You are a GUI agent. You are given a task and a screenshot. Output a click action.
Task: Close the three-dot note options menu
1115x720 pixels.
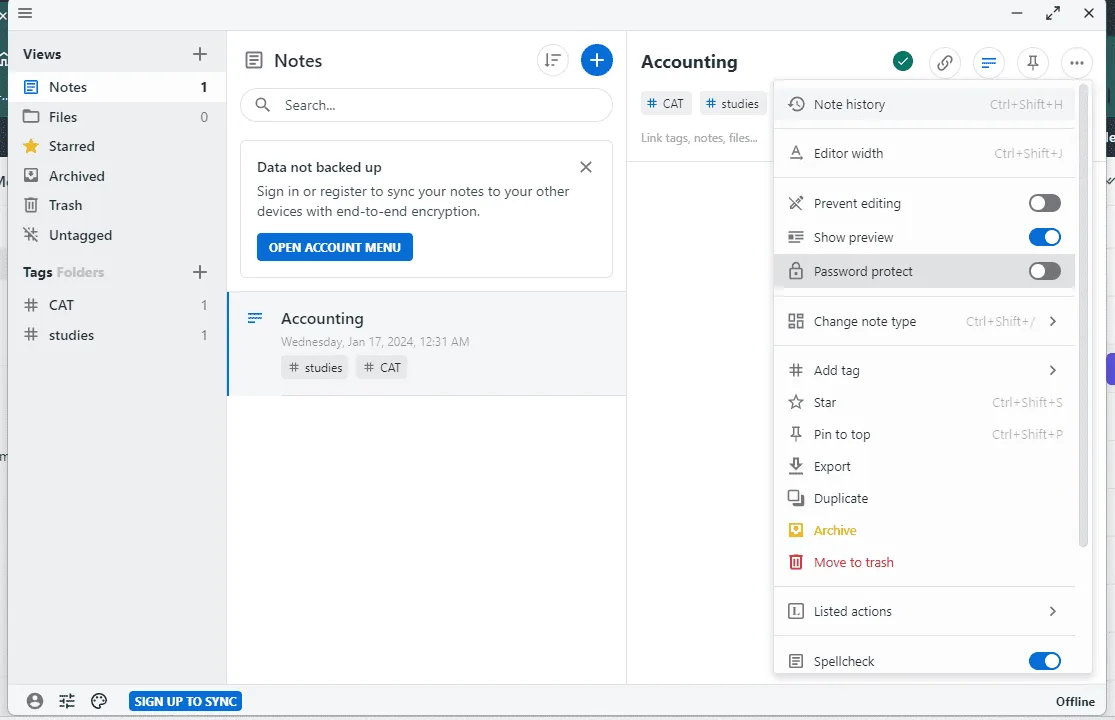(1077, 63)
